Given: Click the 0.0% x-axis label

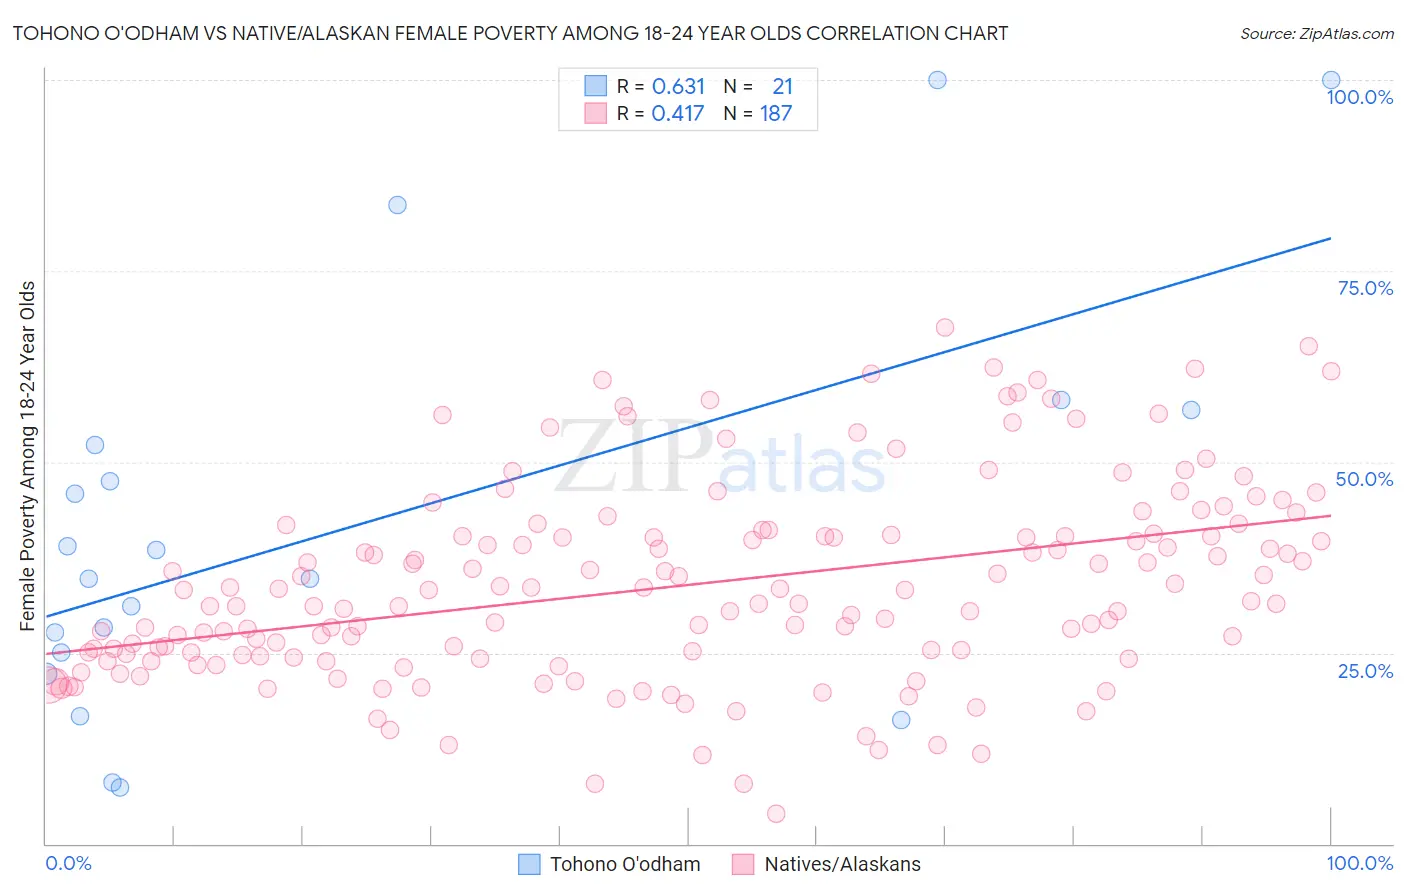Looking at the screenshot, I should click(68, 863).
